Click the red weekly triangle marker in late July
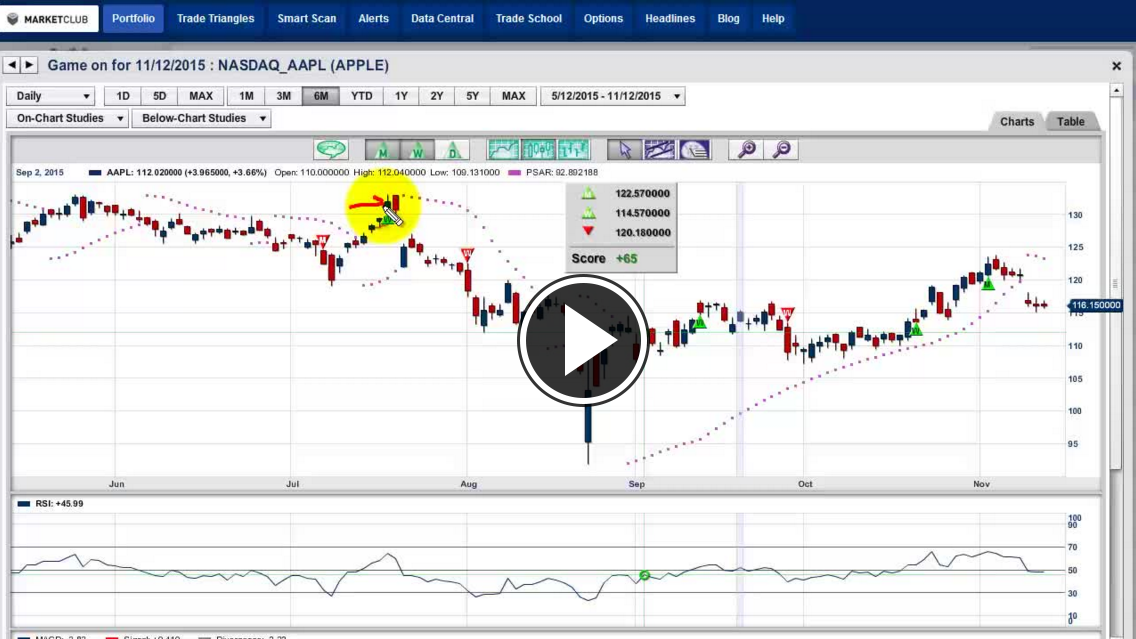Screen dimensions: 1136x639 point(467,254)
